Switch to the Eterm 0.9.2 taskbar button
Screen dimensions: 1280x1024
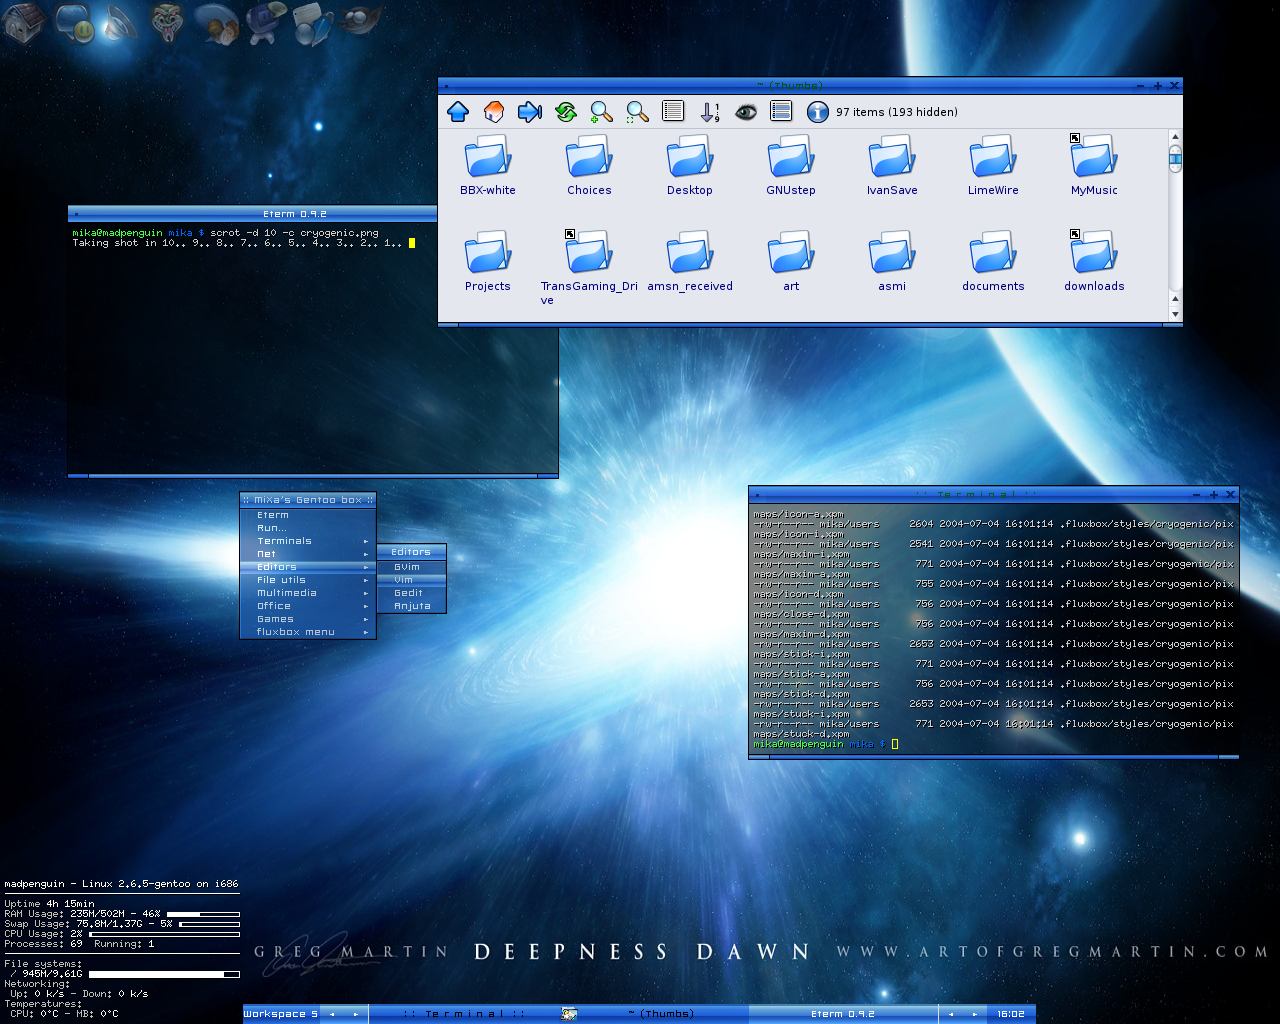843,1014
